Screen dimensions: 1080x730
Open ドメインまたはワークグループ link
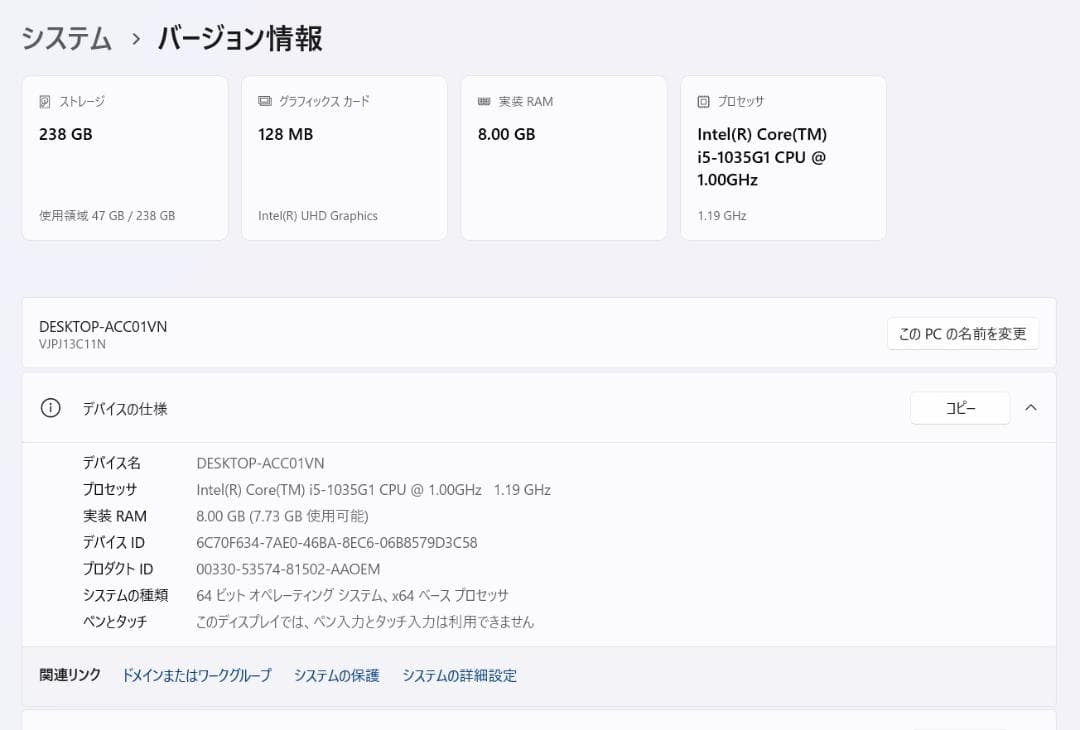tap(195, 675)
